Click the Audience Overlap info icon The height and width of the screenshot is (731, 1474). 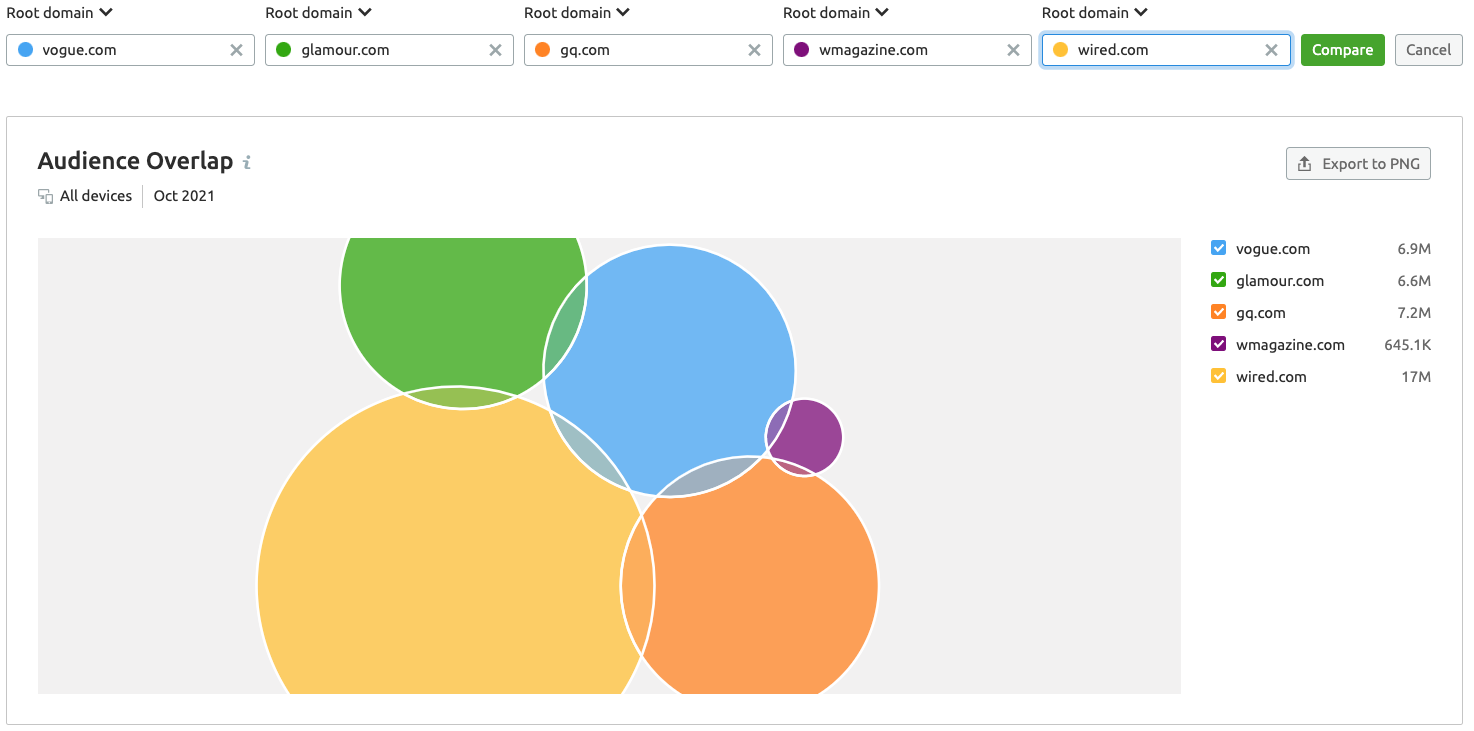coord(247,162)
